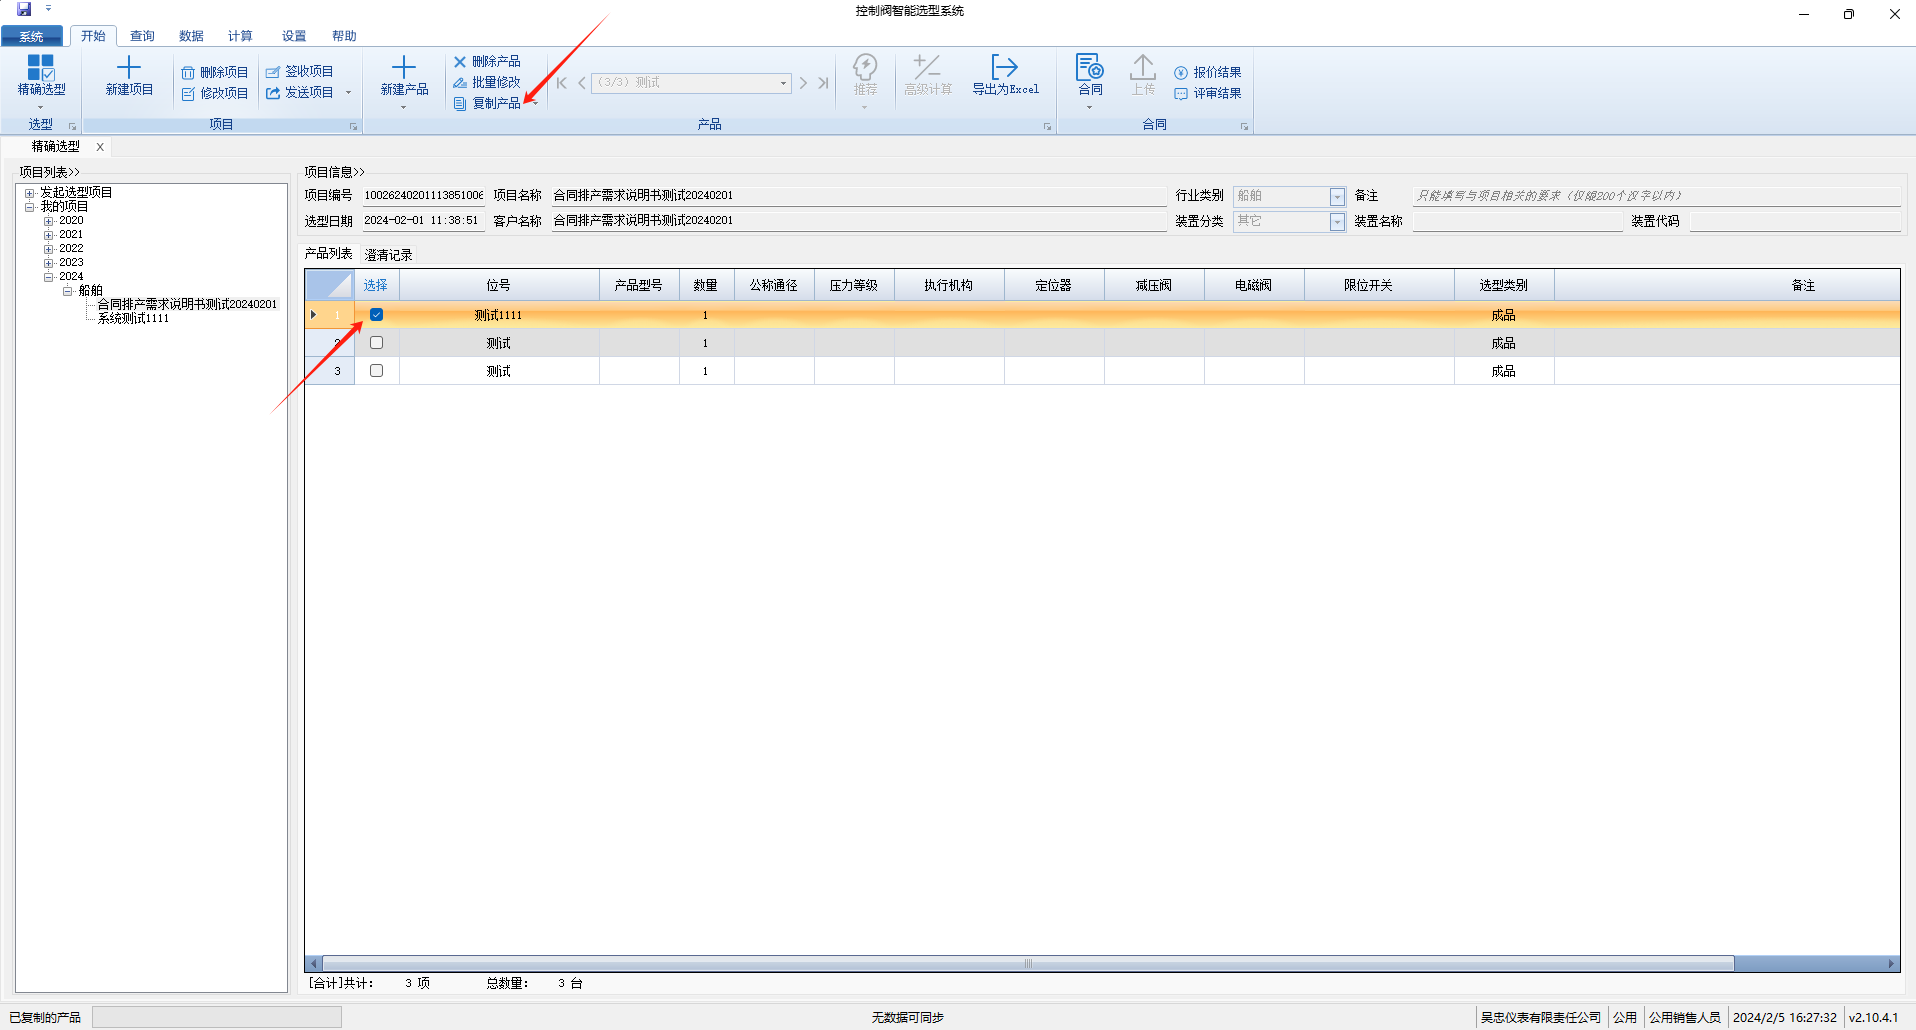Click the 导出为Excel export icon
This screenshot has height=1030, width=1916.
(1004, 68)
